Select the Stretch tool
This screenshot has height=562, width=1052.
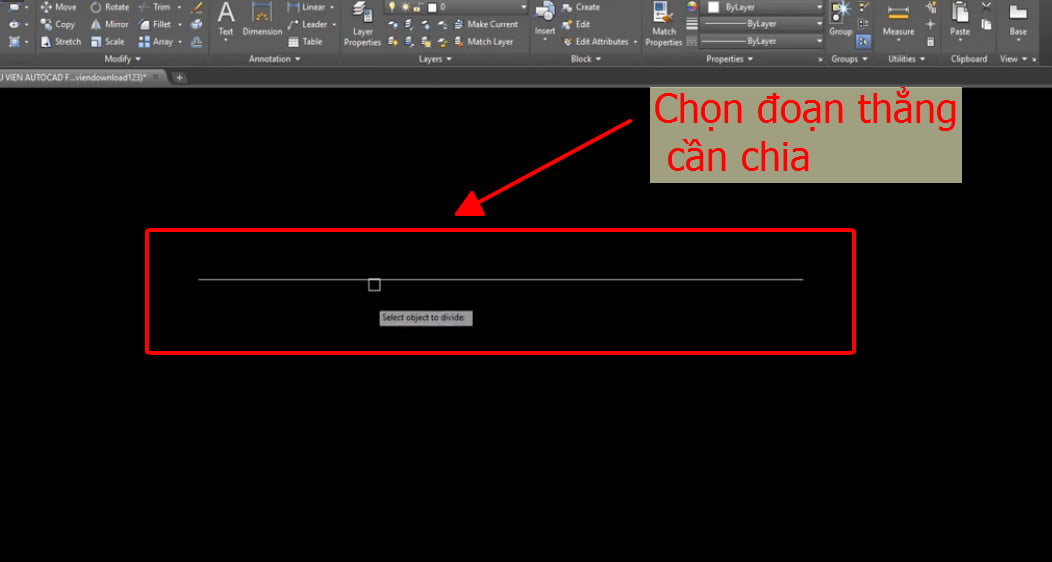point(60,42)
